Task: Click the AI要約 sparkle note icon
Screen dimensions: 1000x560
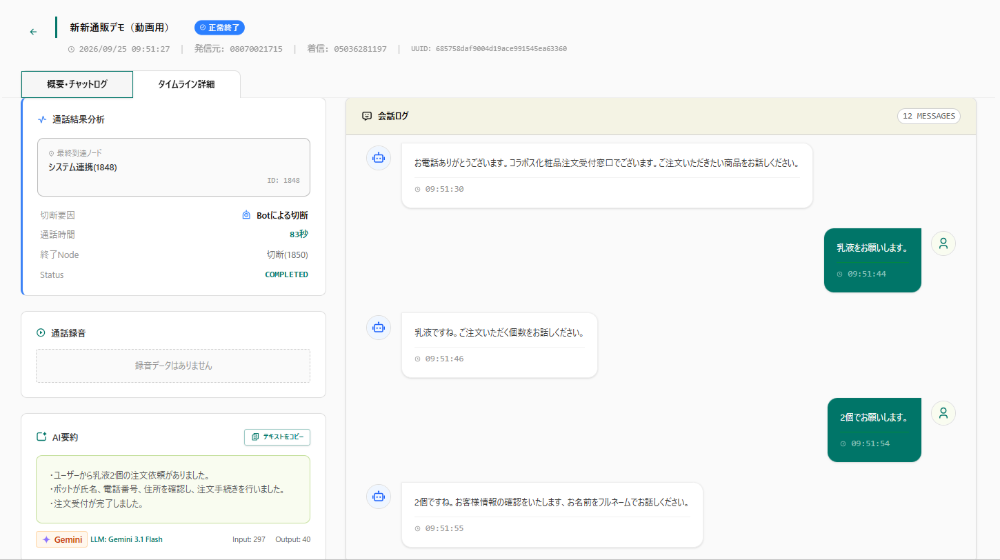Action: [41, 437]
